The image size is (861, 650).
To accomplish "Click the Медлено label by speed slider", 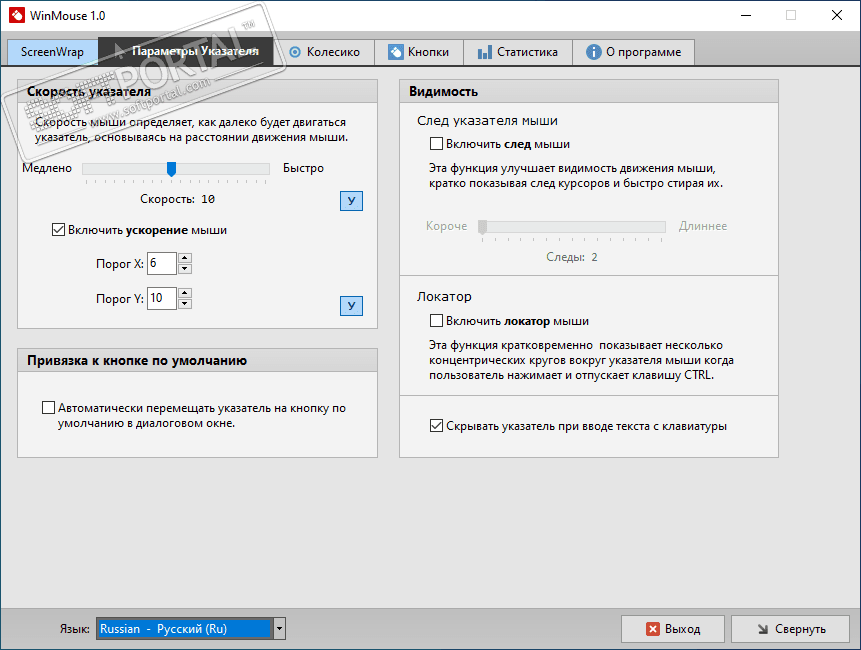I will click(47, 168).
